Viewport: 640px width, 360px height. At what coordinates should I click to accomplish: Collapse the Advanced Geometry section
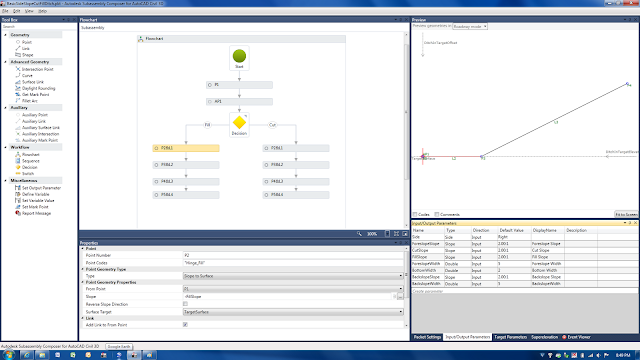coord(6,62)
